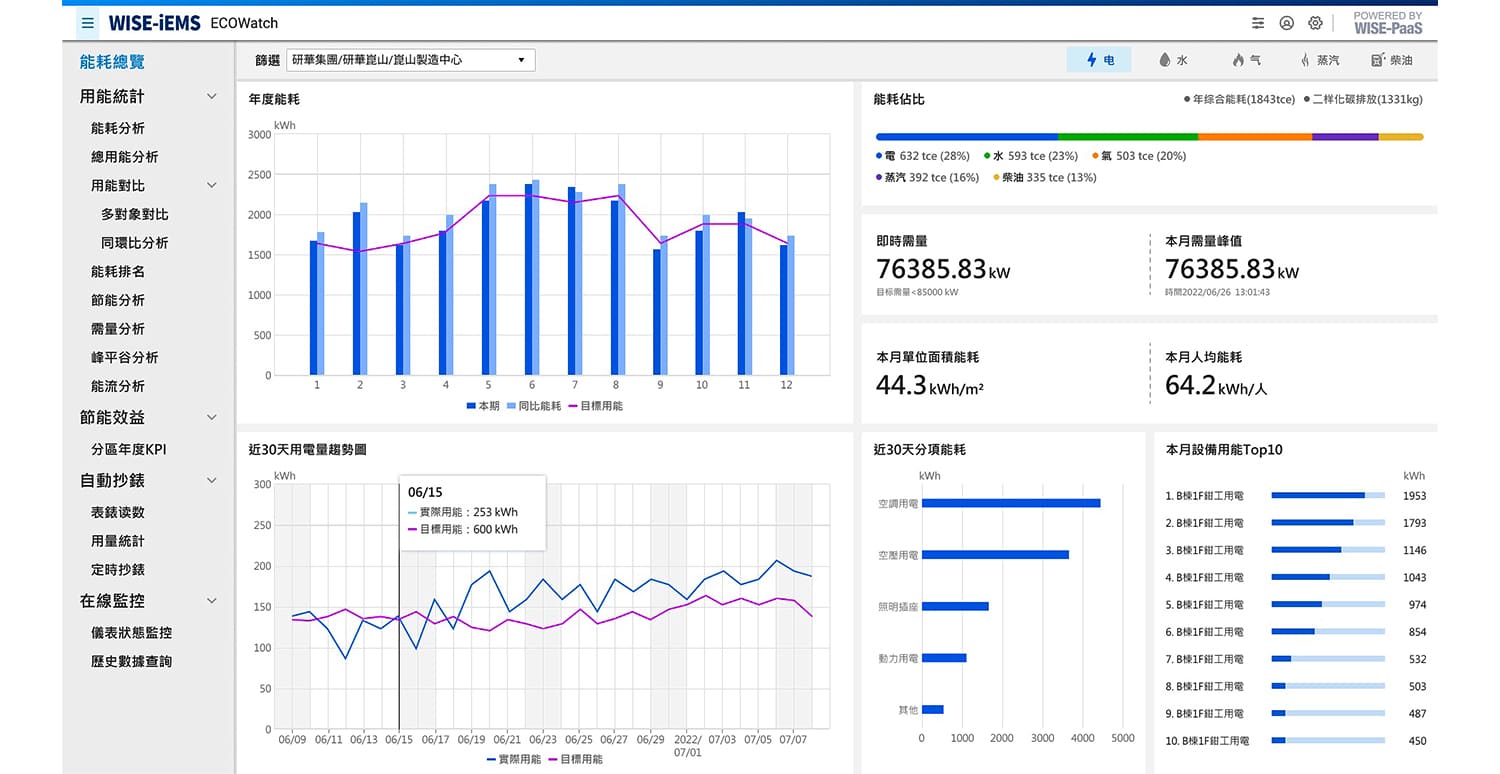Open 定時抄錶 in sidebar
1500x774 pixels.
pos(117,569)
